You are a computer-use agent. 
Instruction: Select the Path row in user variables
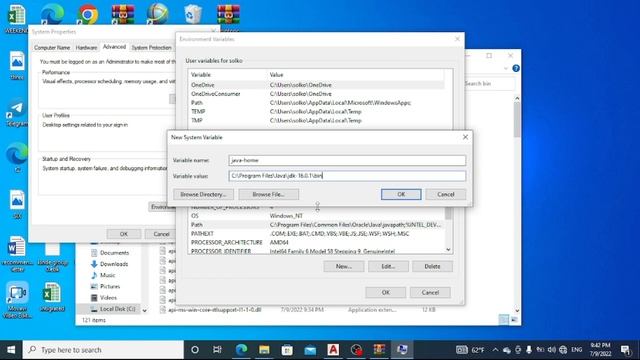point(316,103)
